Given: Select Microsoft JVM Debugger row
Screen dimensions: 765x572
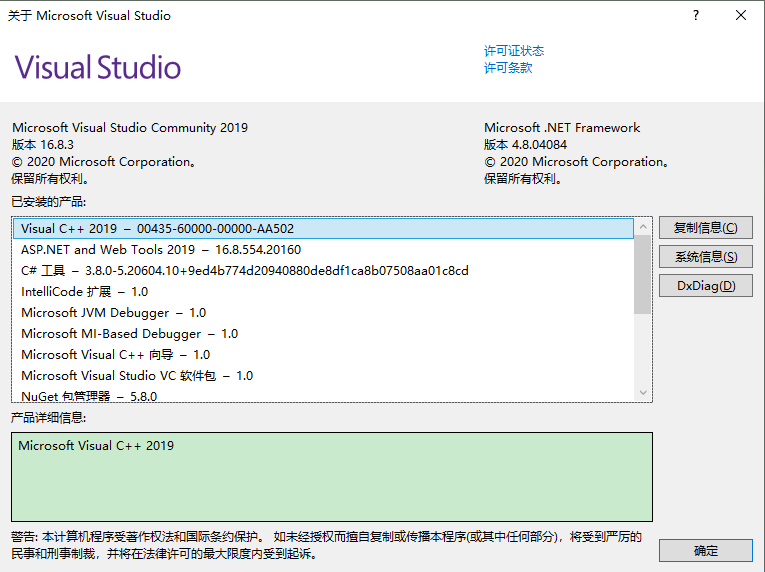Looking at the screenshot, I should pos(323,312).
